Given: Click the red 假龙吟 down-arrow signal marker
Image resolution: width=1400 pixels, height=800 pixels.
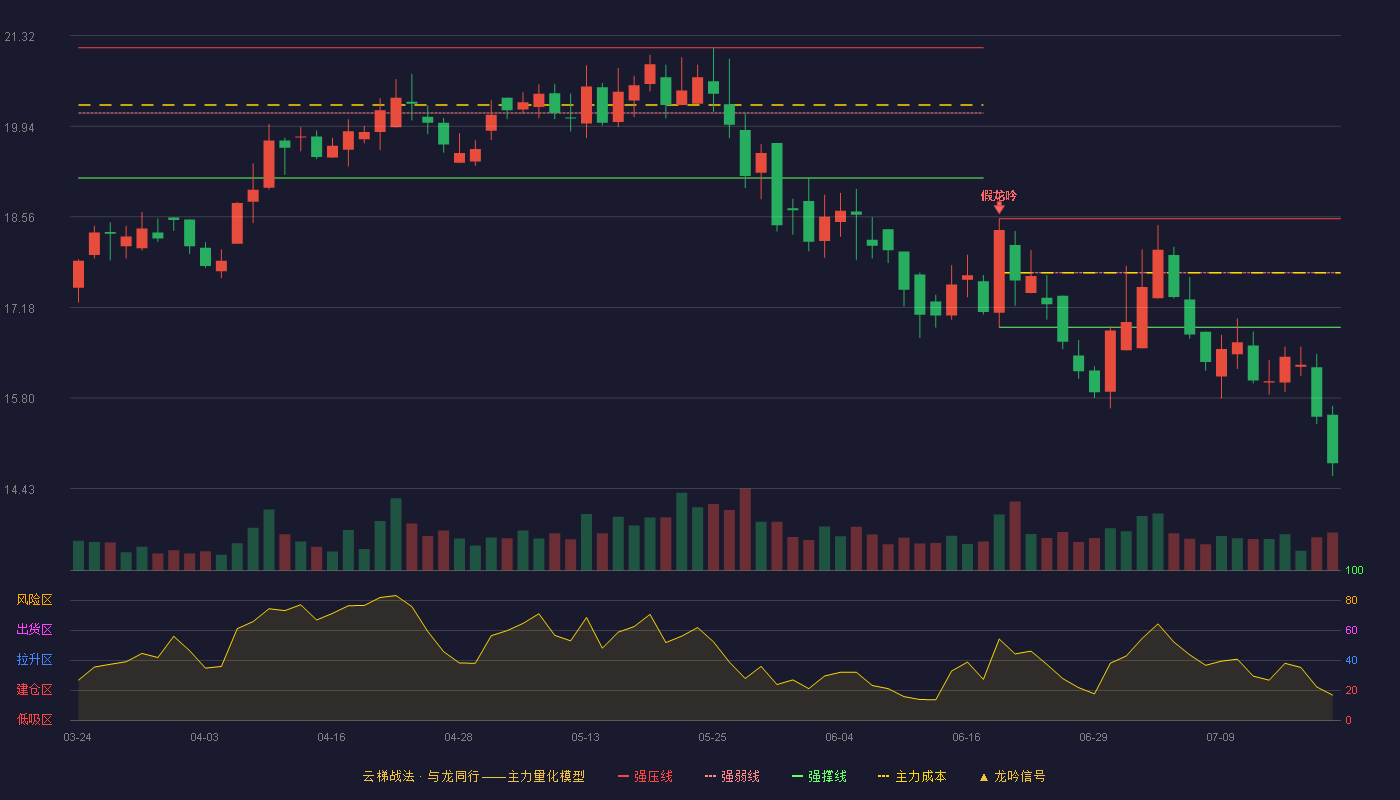Looking at the screenshot, I should coord(999,208).
